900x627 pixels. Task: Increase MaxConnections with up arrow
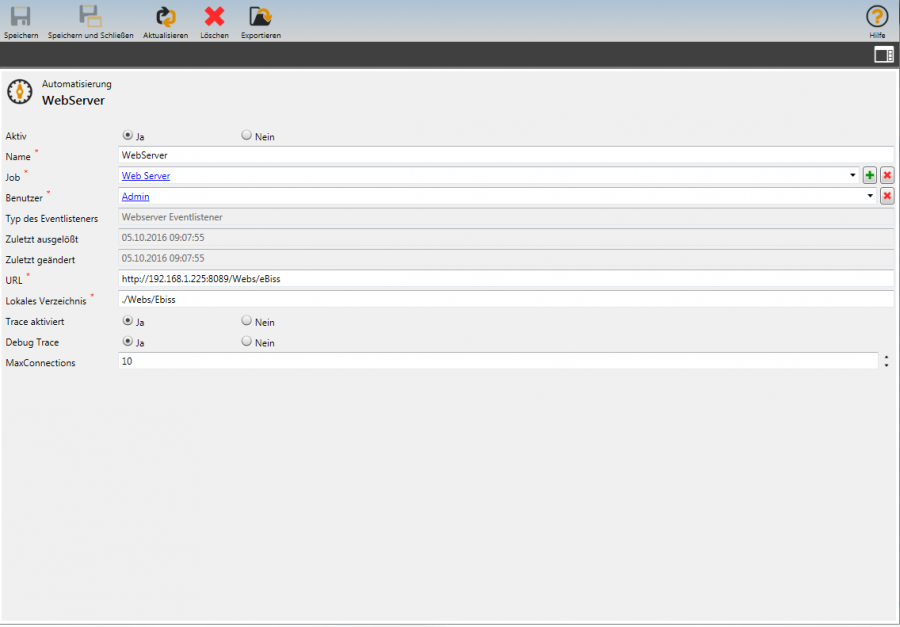pos(887,357)
